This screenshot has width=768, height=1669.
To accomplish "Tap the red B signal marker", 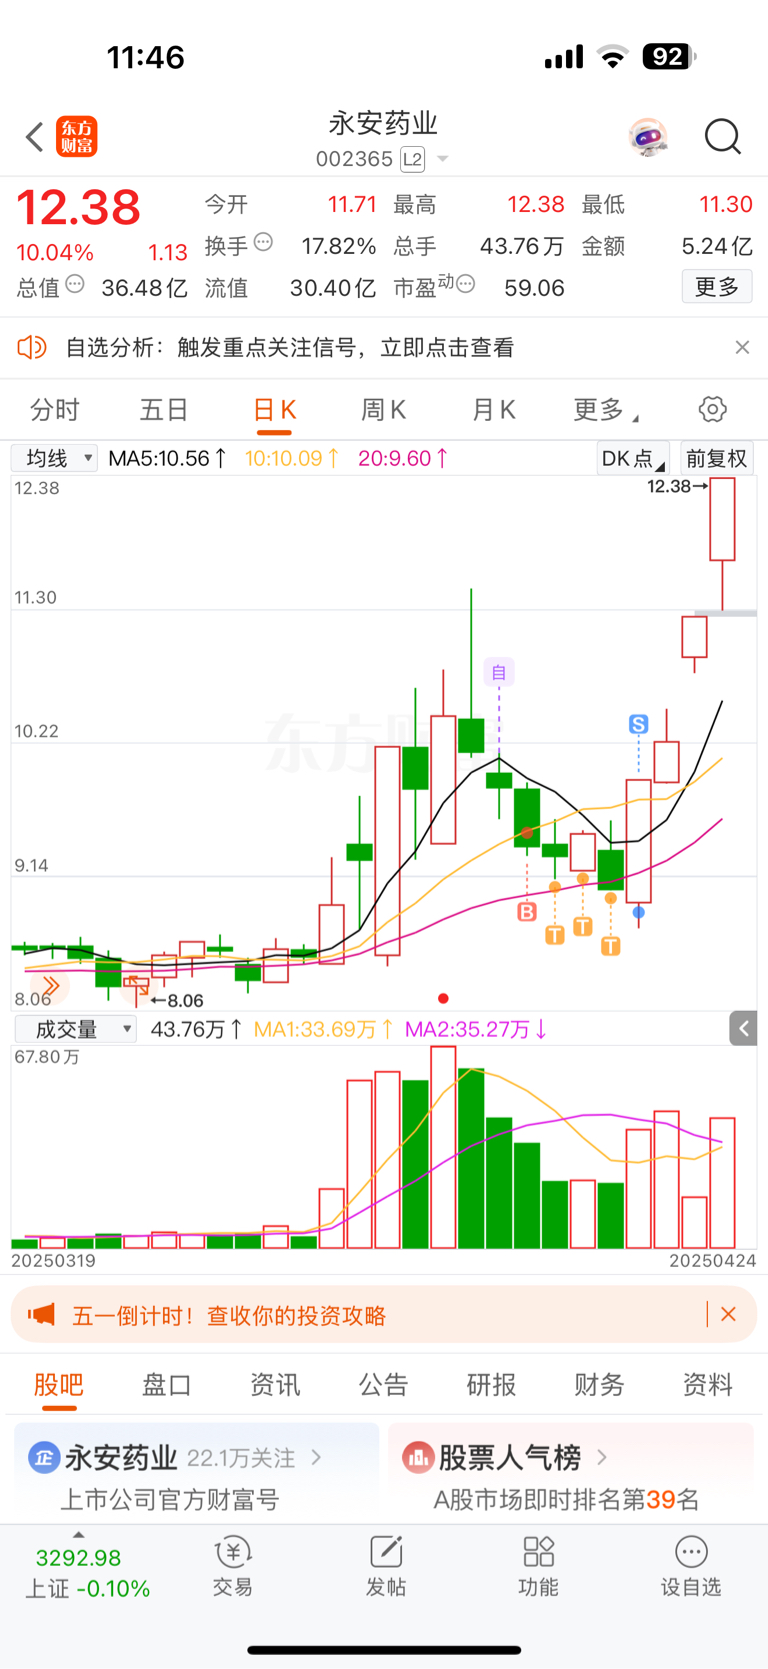I will coord(527,912).
